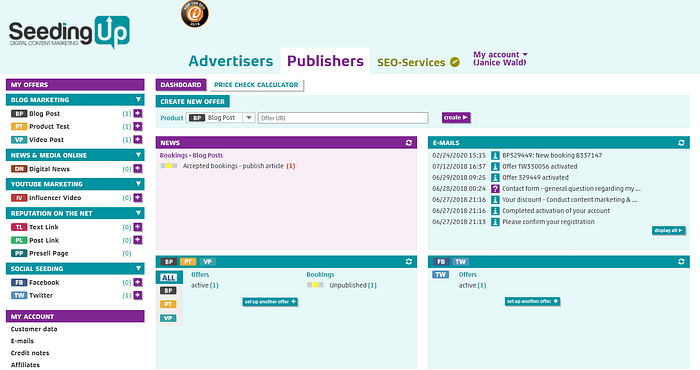Click the create button

tap(456, 117)
